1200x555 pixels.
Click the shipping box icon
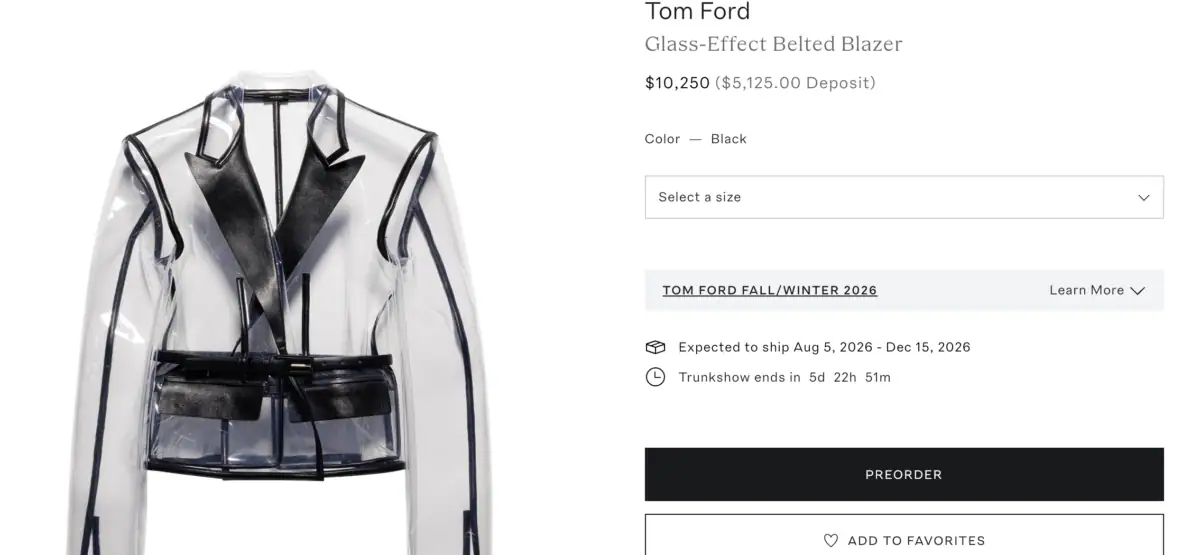click(655, 347)
